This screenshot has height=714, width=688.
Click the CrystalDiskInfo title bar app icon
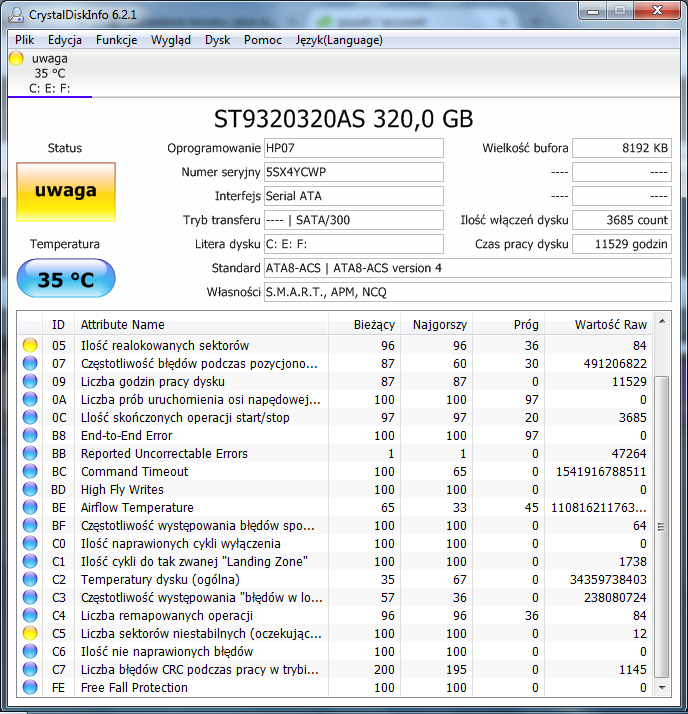[x=16, y=15]
